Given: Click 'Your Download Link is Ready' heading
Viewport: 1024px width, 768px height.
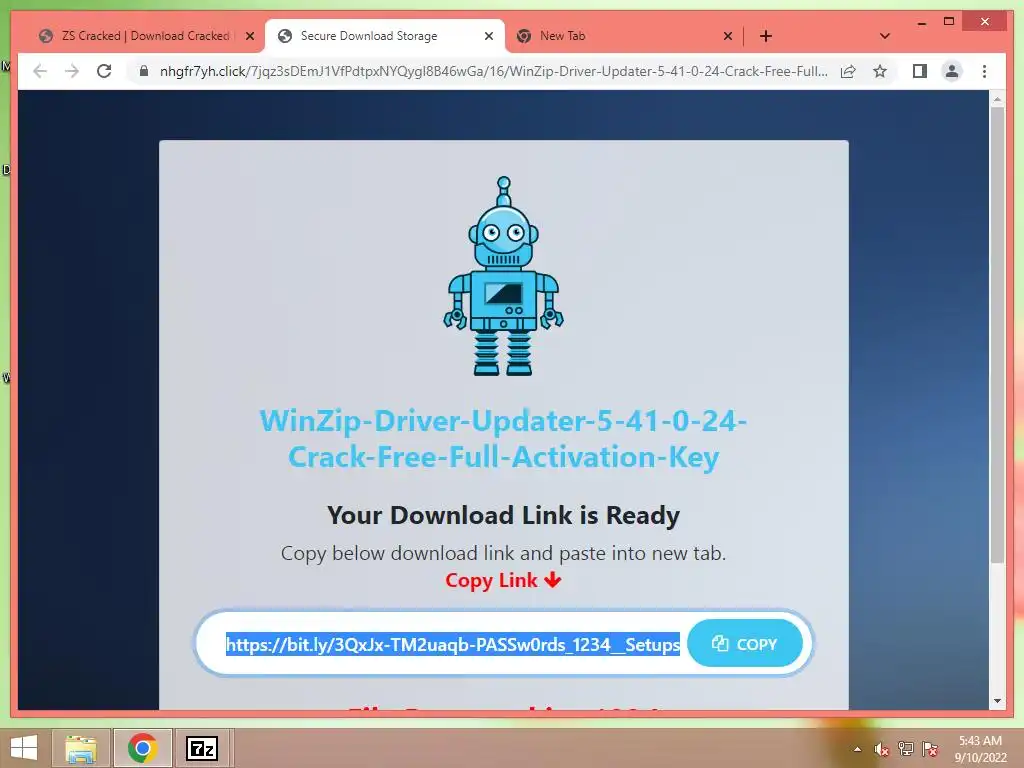Looking at the screenshot, I should click(504, 515).
